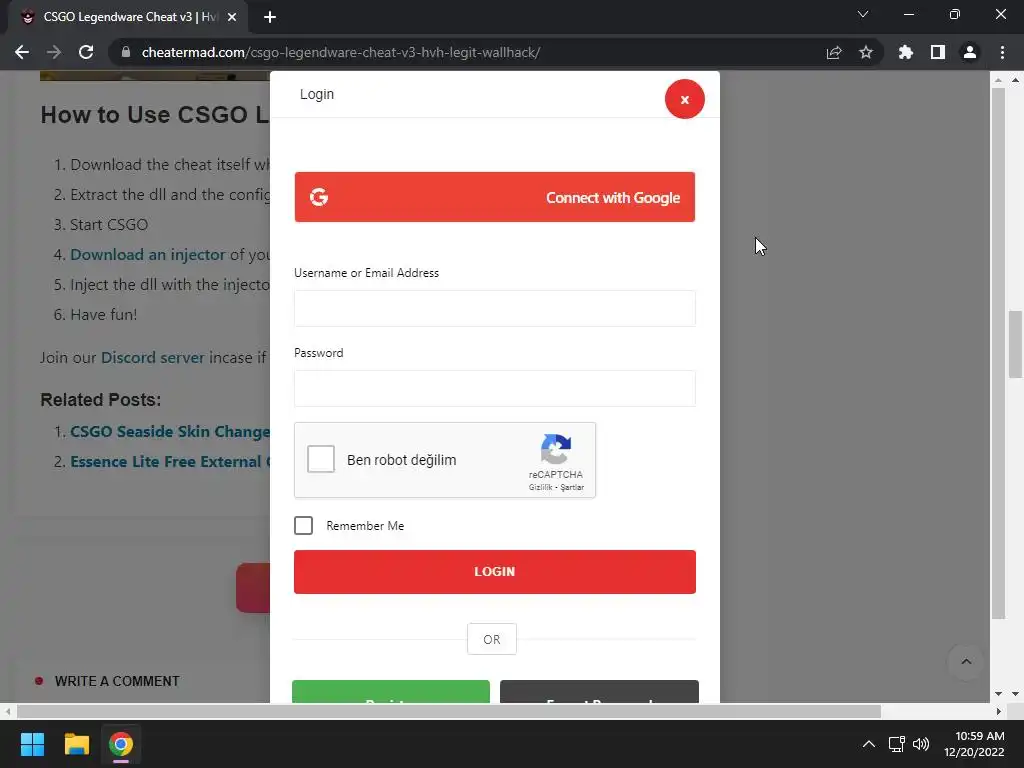Bookmark this page with the star icon
Image resolution: width=1024 pixels, height=768 pixels.
point(866,52)
